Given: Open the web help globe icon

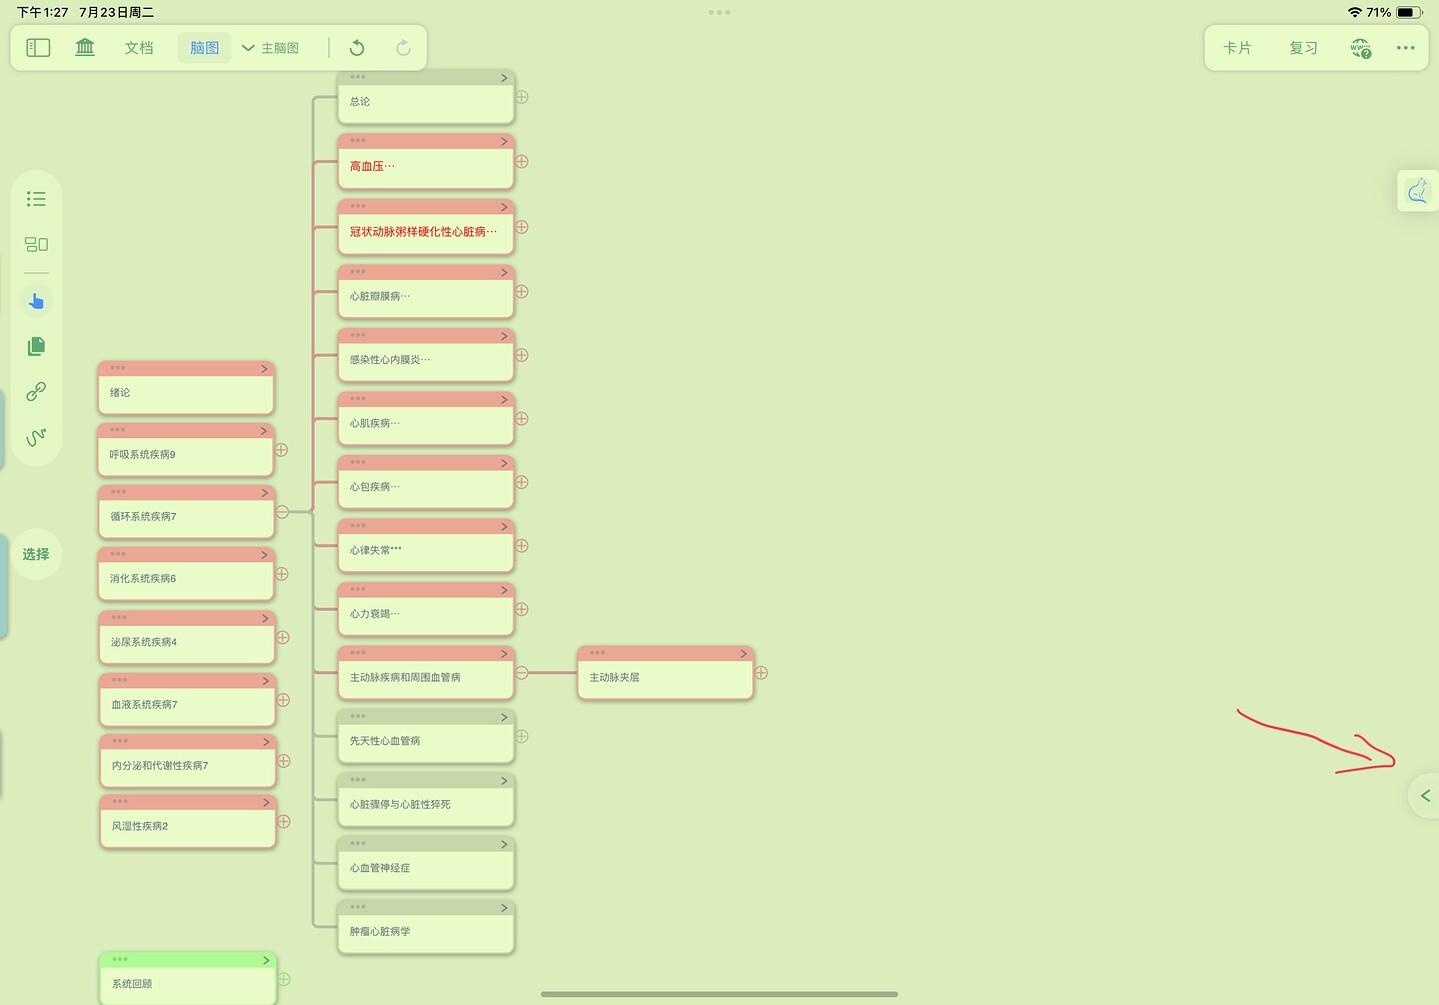Looking at the screenshot, I should point(1361,48).
